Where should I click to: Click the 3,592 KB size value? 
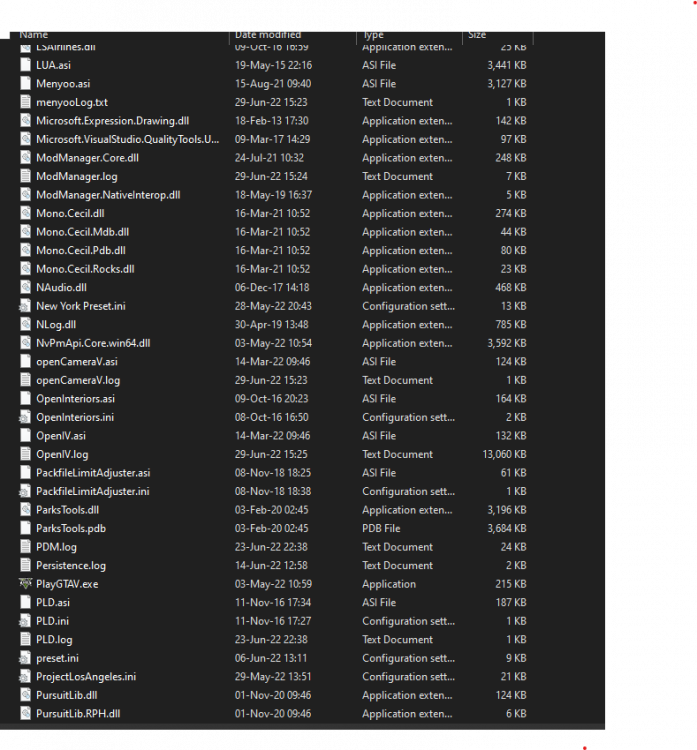click(507, 343)
